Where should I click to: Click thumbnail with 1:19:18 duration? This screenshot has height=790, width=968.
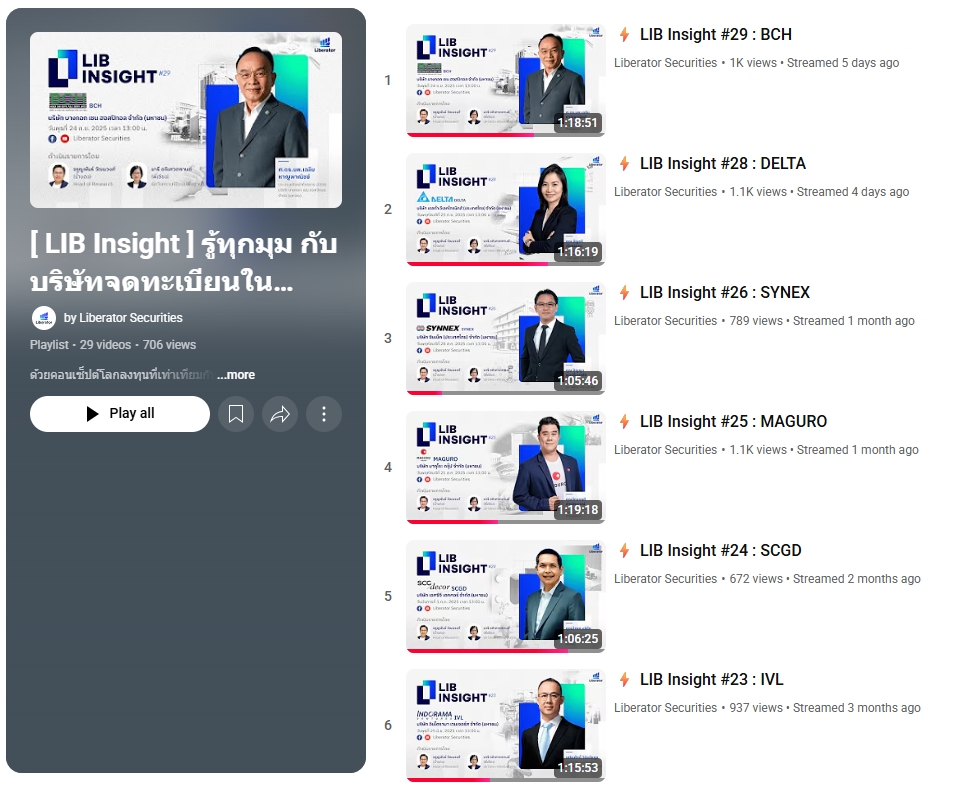tap(506, 467)
